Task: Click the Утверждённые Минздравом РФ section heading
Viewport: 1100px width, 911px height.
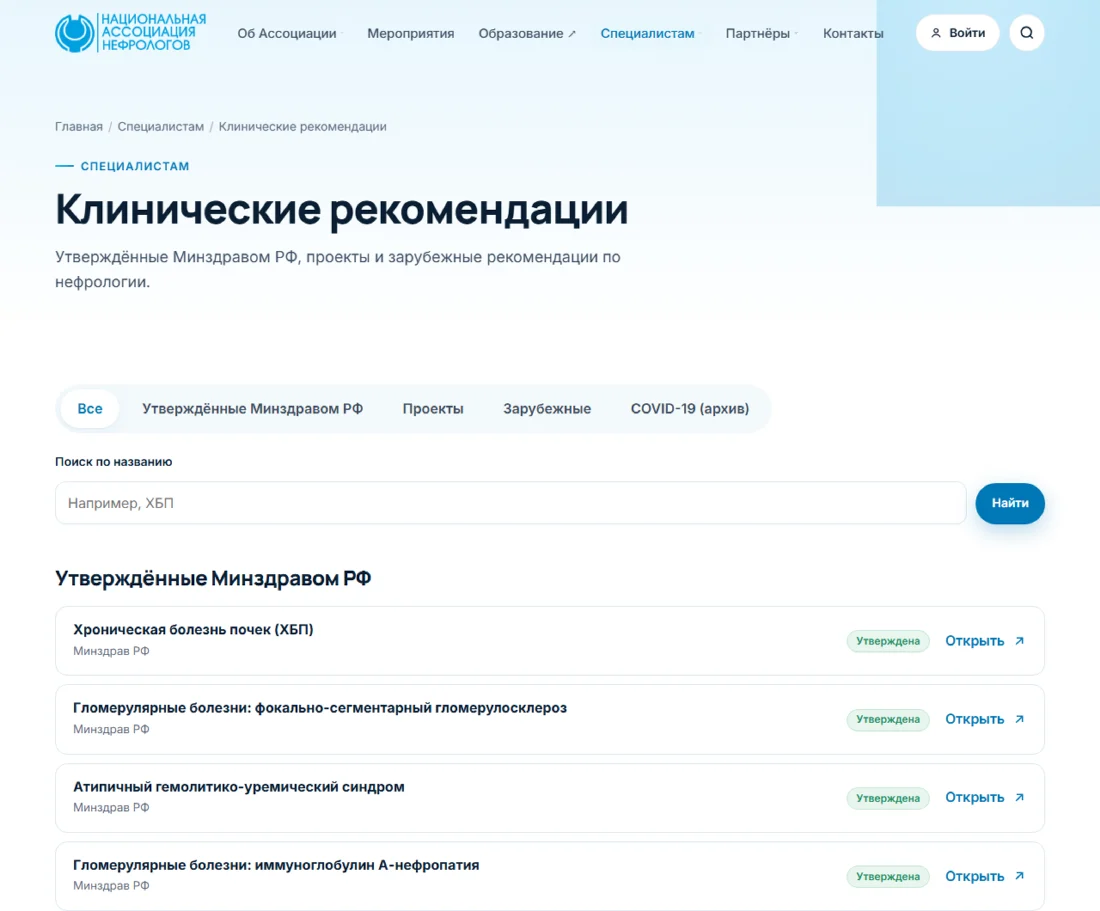Action: point(213,579)
